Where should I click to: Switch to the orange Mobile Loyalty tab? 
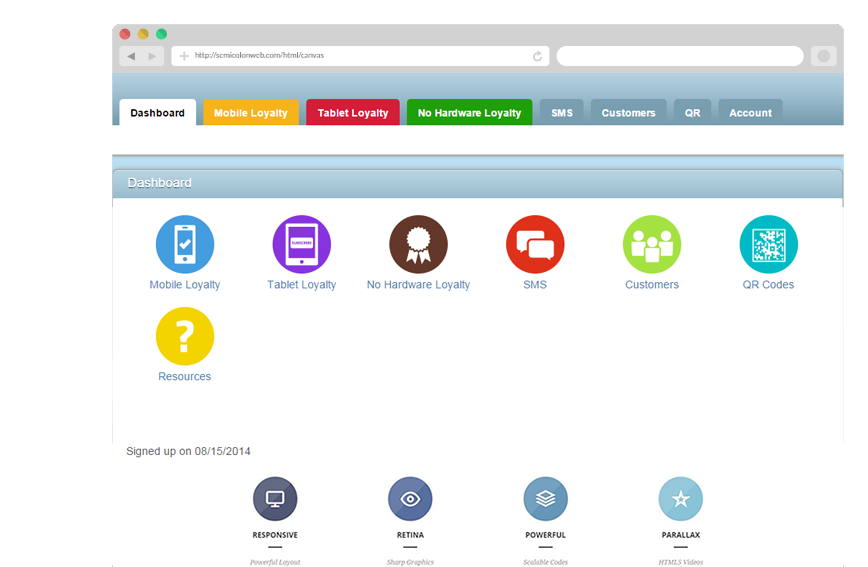[x=251, y=112]
